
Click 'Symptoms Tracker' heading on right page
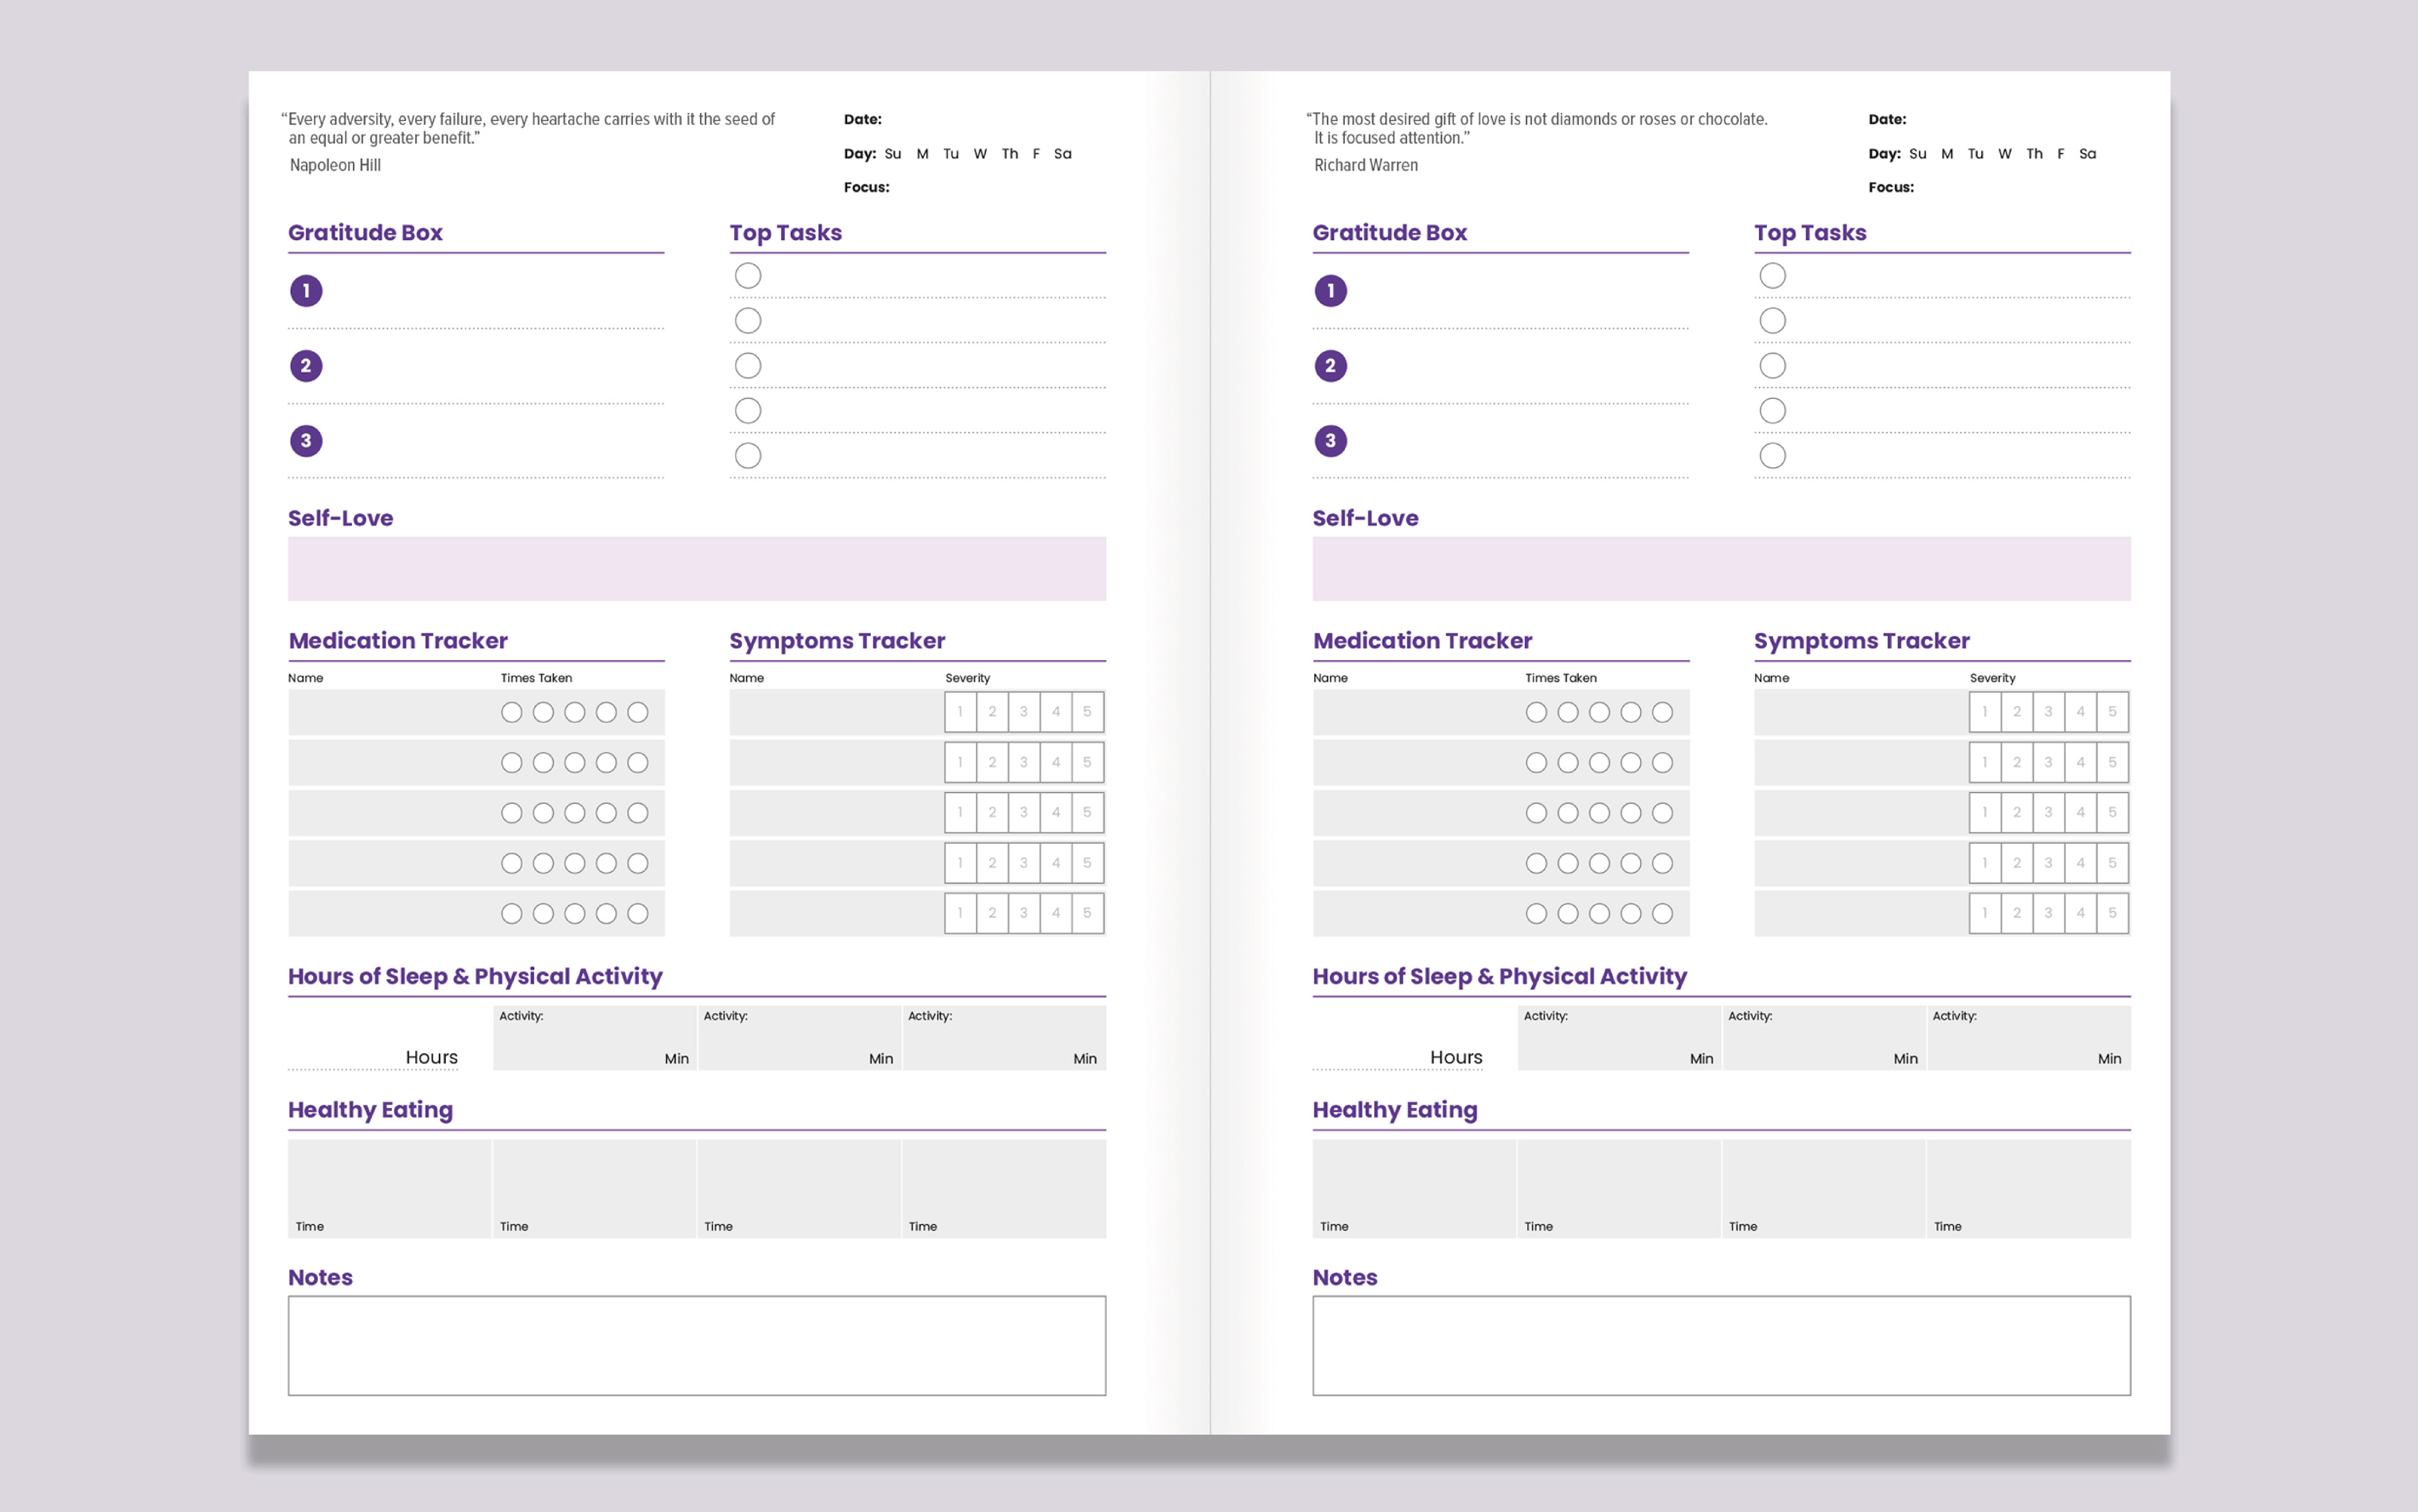pyautogui.click(x=1862, y=641)
